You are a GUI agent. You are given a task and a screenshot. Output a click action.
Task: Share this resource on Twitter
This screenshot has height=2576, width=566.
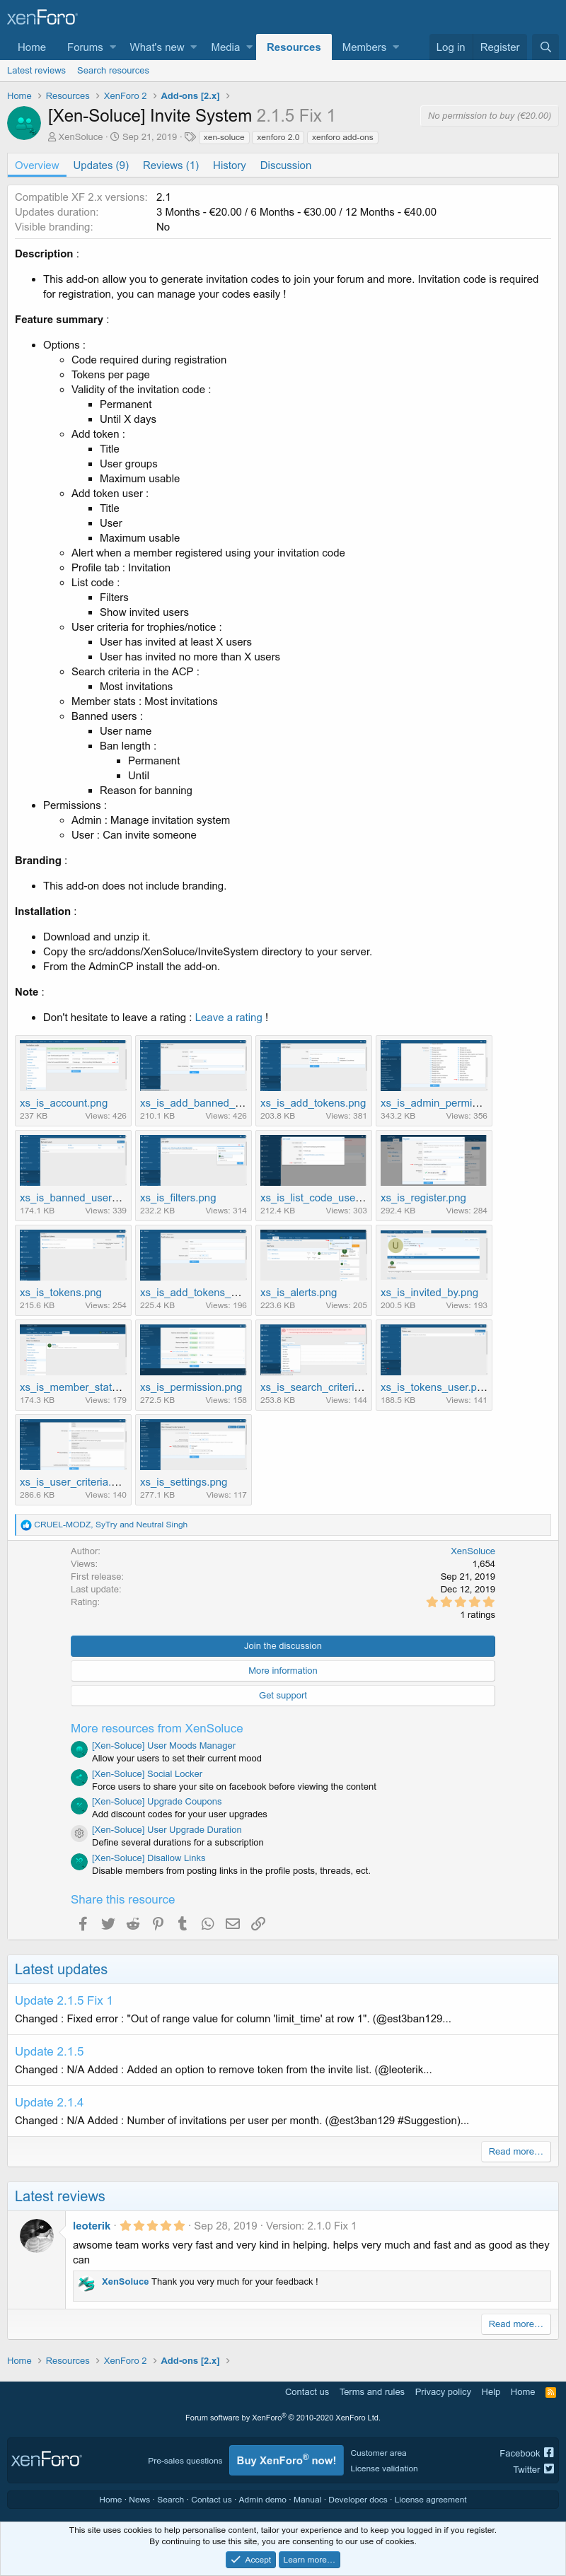pyautogui.click(x=108, y=1924)
